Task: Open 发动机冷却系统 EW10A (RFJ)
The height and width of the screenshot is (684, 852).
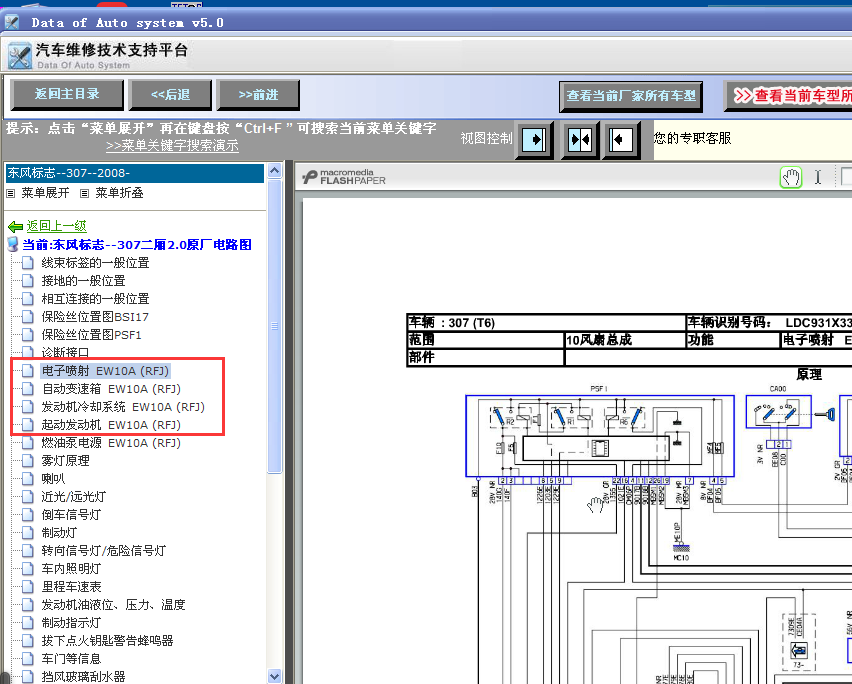Action: coord(123,407)
